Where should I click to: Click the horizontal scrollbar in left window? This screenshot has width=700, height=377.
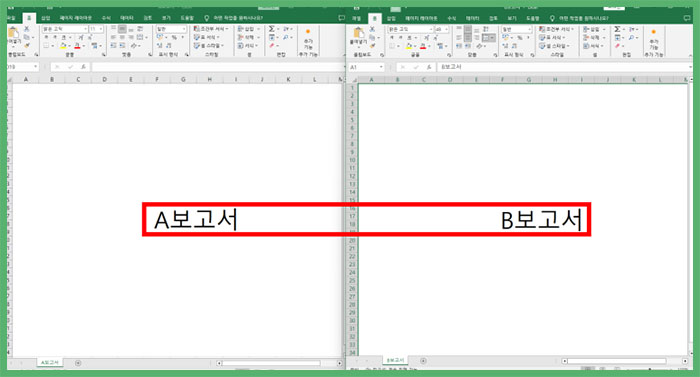(x=272, y=363)
